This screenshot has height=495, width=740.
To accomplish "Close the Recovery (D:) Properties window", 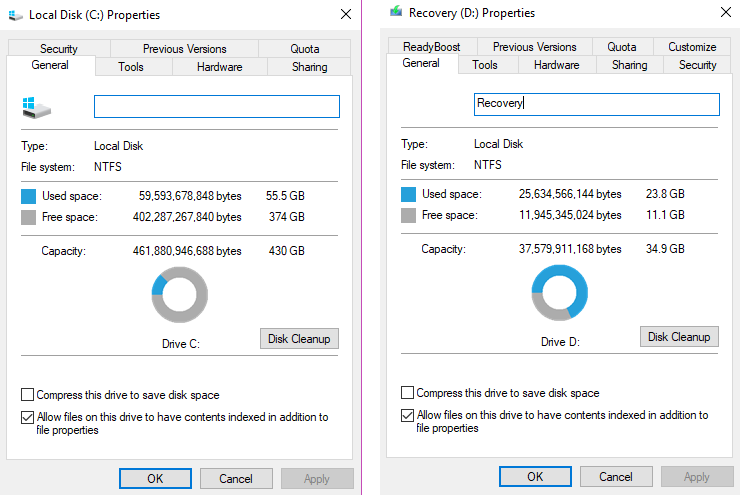I will click(726, 12).
